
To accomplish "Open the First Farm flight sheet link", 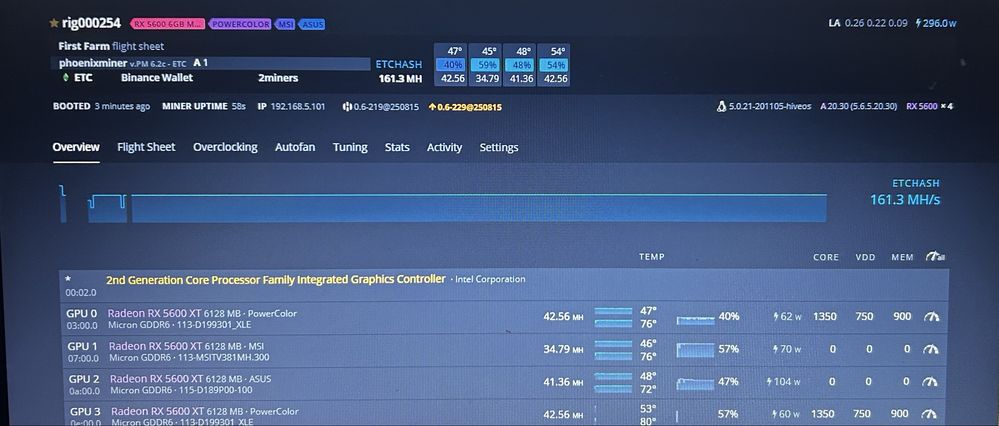I will tap(111, 46).
